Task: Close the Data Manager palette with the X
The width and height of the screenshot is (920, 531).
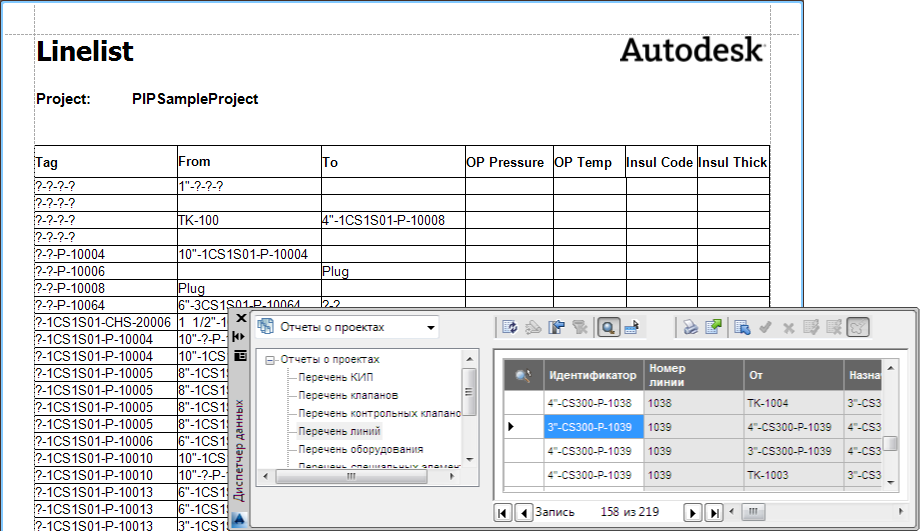Action: click(x=241, y=318)
